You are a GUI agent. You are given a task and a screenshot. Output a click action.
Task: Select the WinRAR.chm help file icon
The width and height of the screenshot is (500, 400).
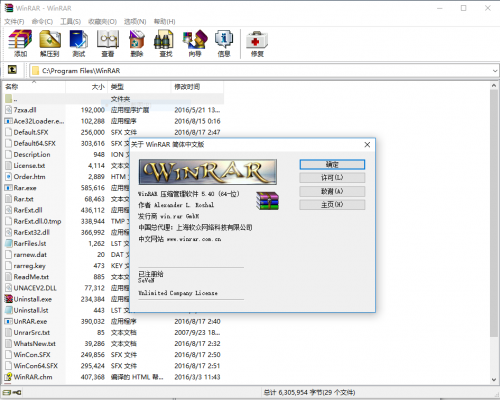(8, 377)
